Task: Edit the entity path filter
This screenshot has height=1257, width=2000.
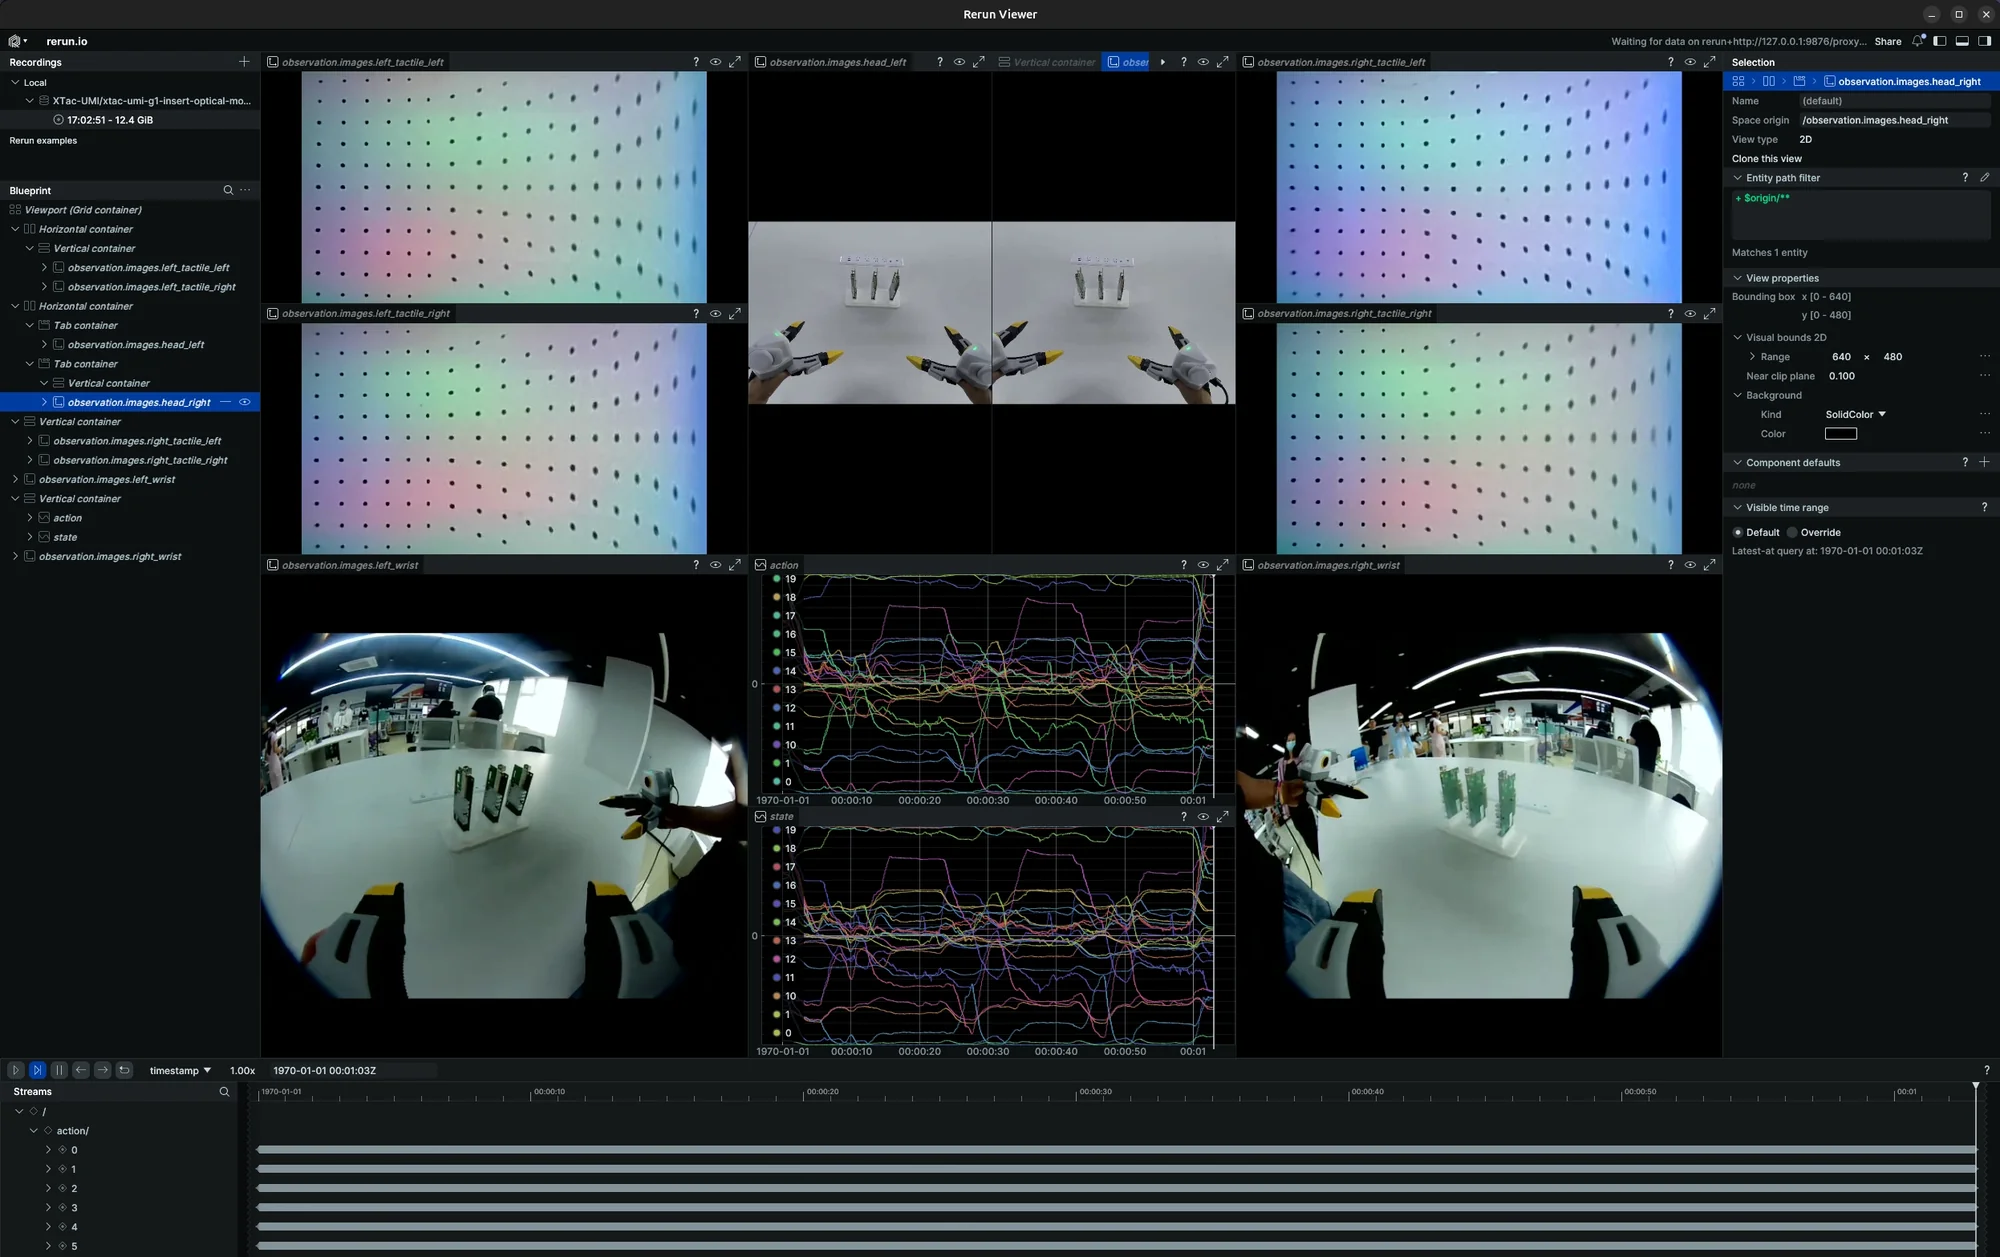Action: point(1984,178)
